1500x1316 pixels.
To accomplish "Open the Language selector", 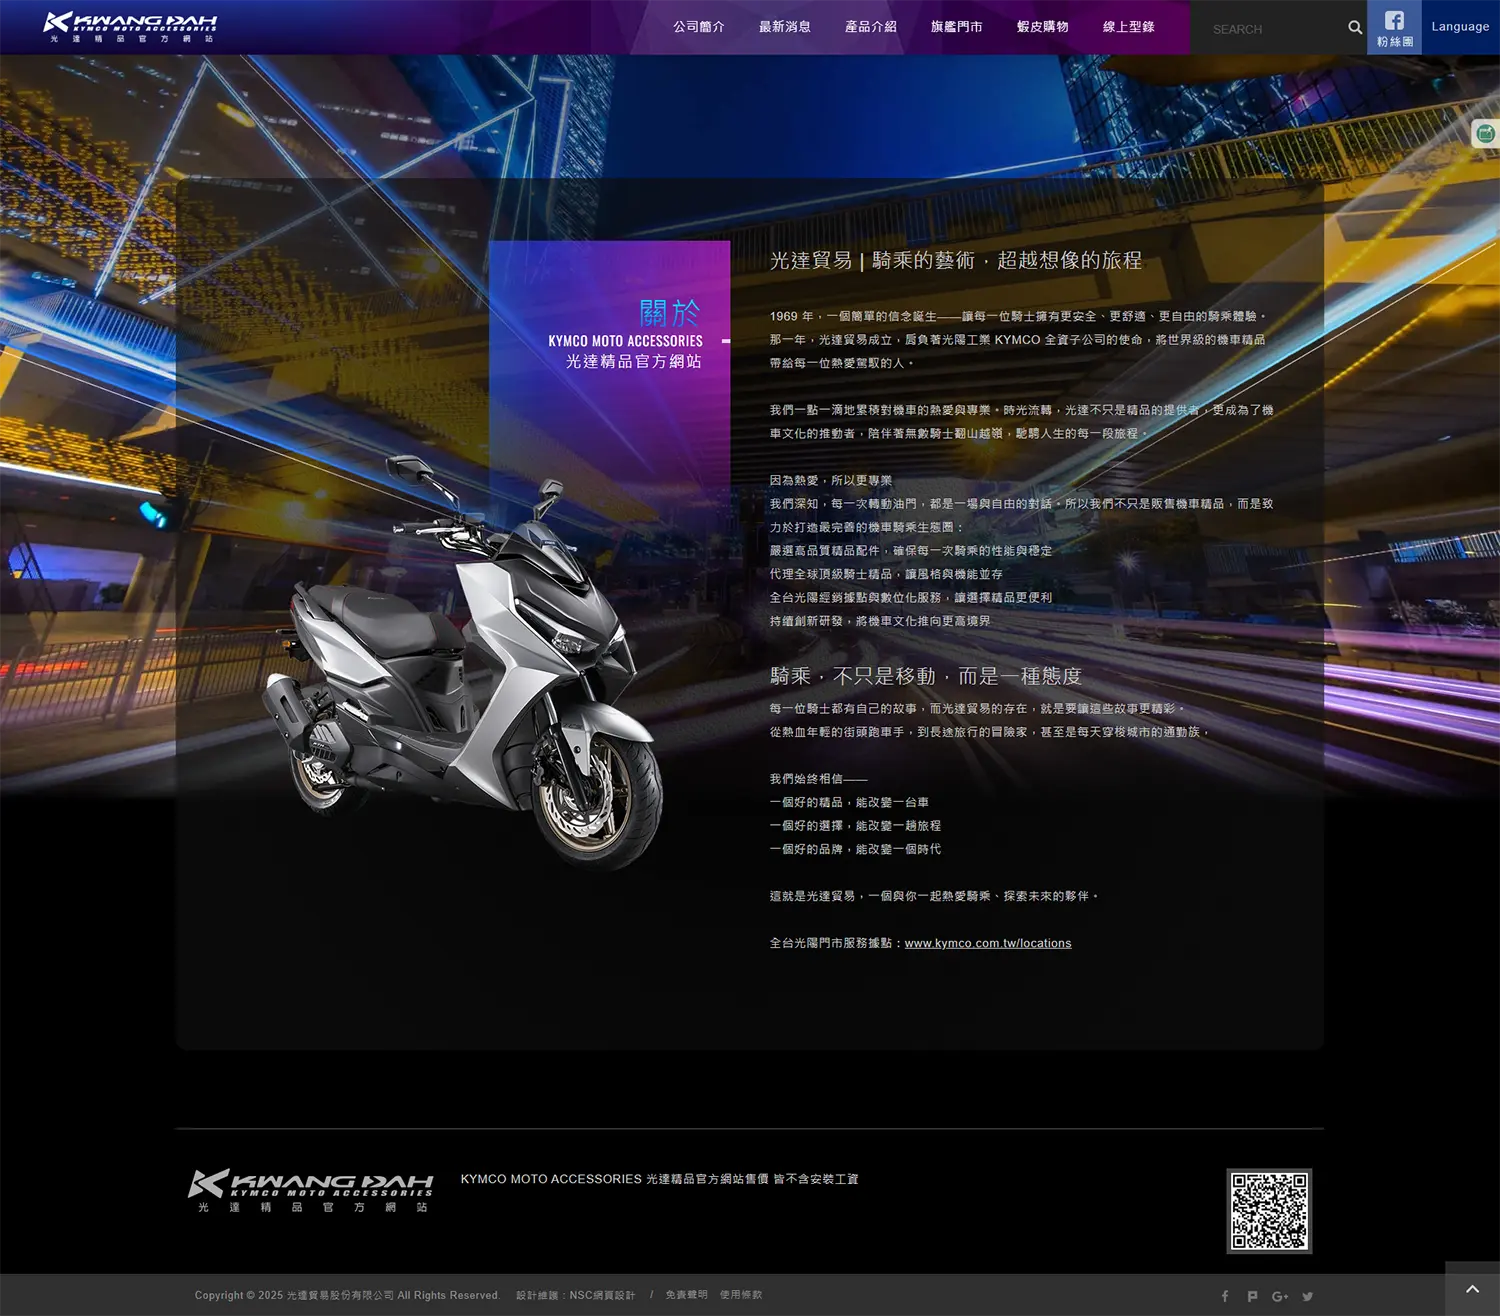I will [1460, 27].
